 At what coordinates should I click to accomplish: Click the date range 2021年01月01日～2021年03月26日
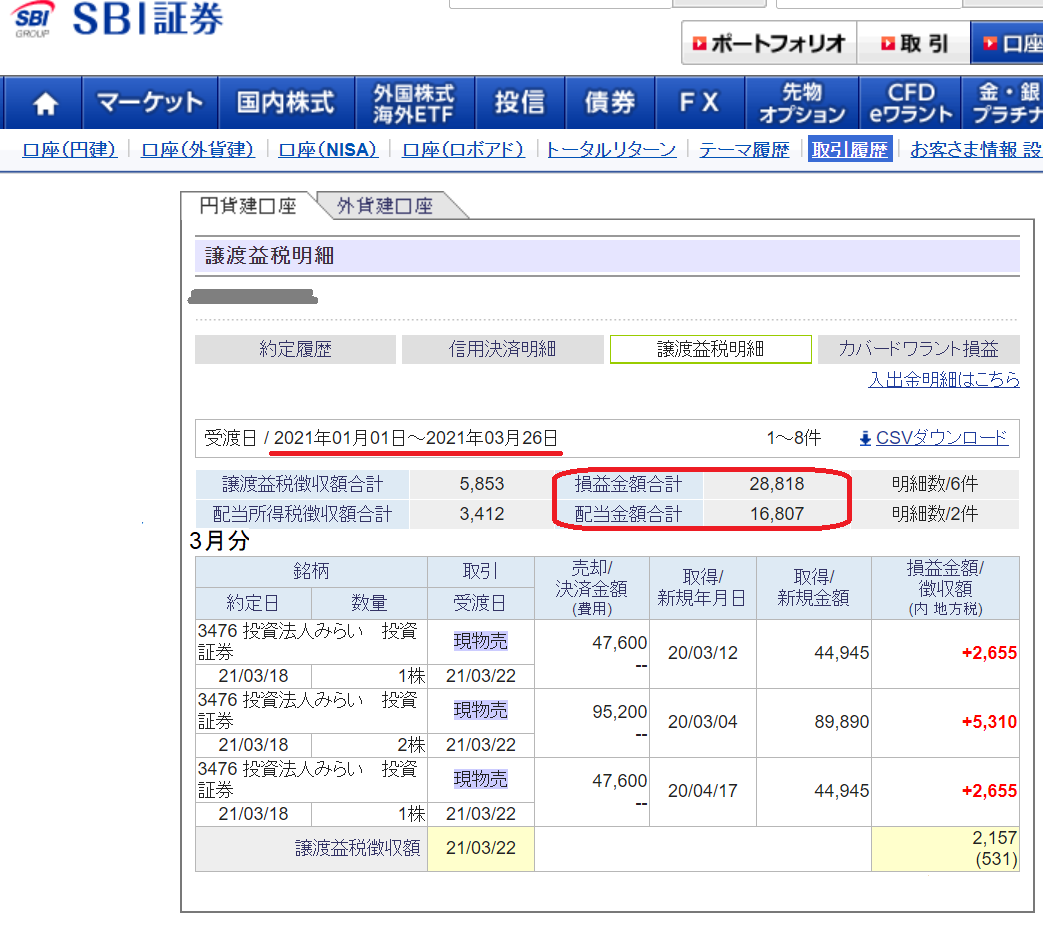pos(416,438)
